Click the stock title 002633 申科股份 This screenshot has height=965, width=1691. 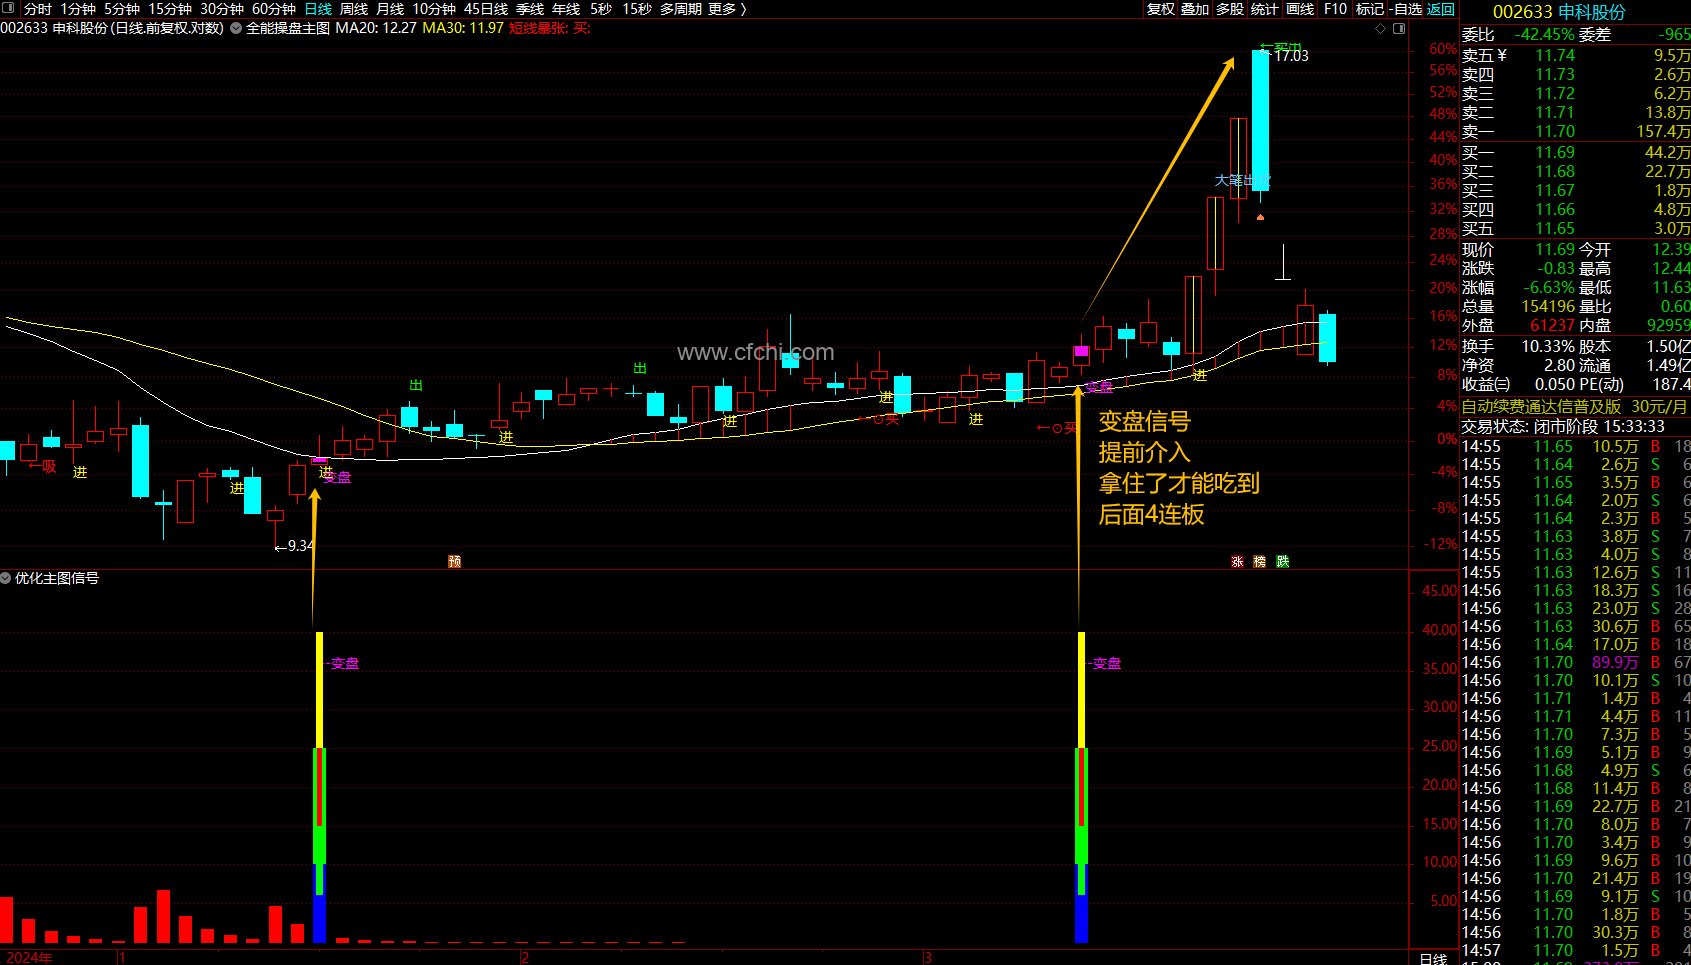tap(1559, 12)
